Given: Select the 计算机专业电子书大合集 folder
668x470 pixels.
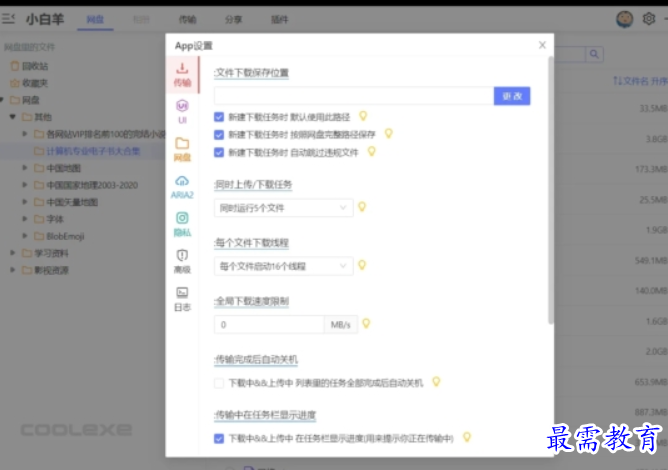Looking at the screenshot, I should (x=93, y=151).
